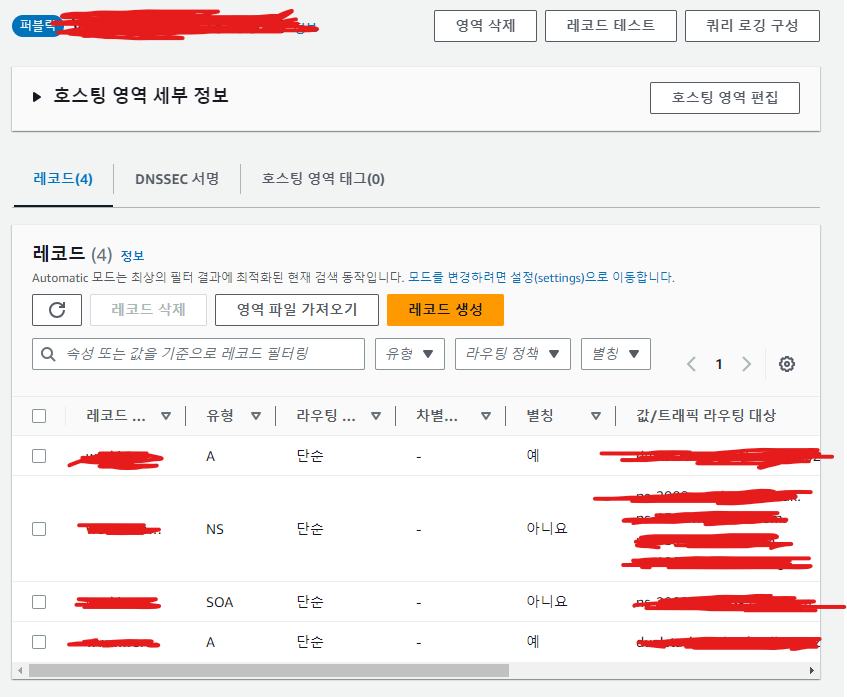Image resolution: width=847 pixels, height=697 pixels.
Task: Open the 유형 filter dropdown
Action: [x=409, y=353]
